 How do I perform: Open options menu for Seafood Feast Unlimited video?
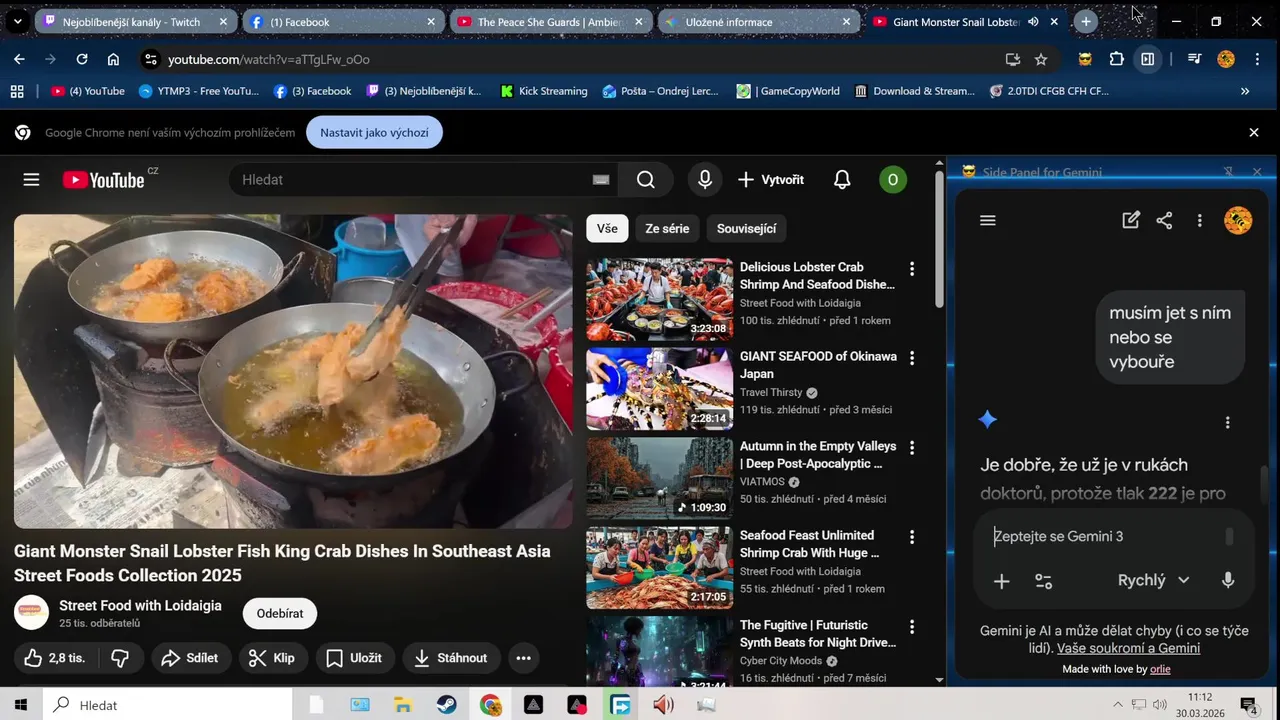911,537
